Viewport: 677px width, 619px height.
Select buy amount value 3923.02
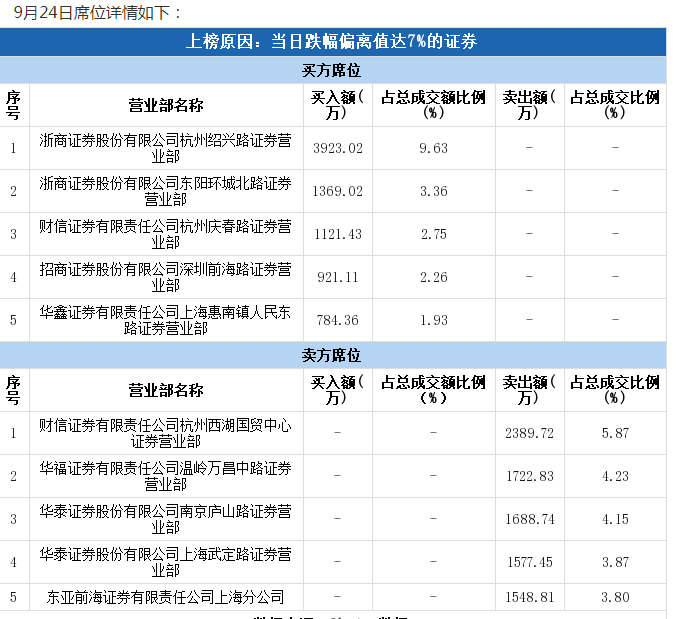[338, 148]
